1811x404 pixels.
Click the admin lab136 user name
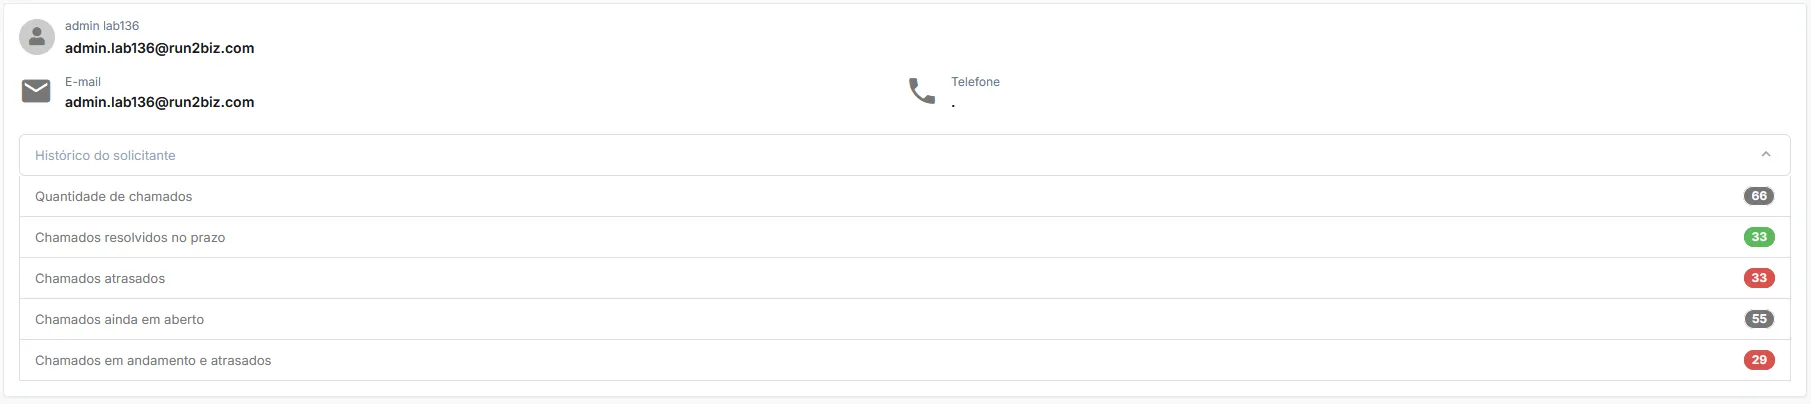pos(102,26)
